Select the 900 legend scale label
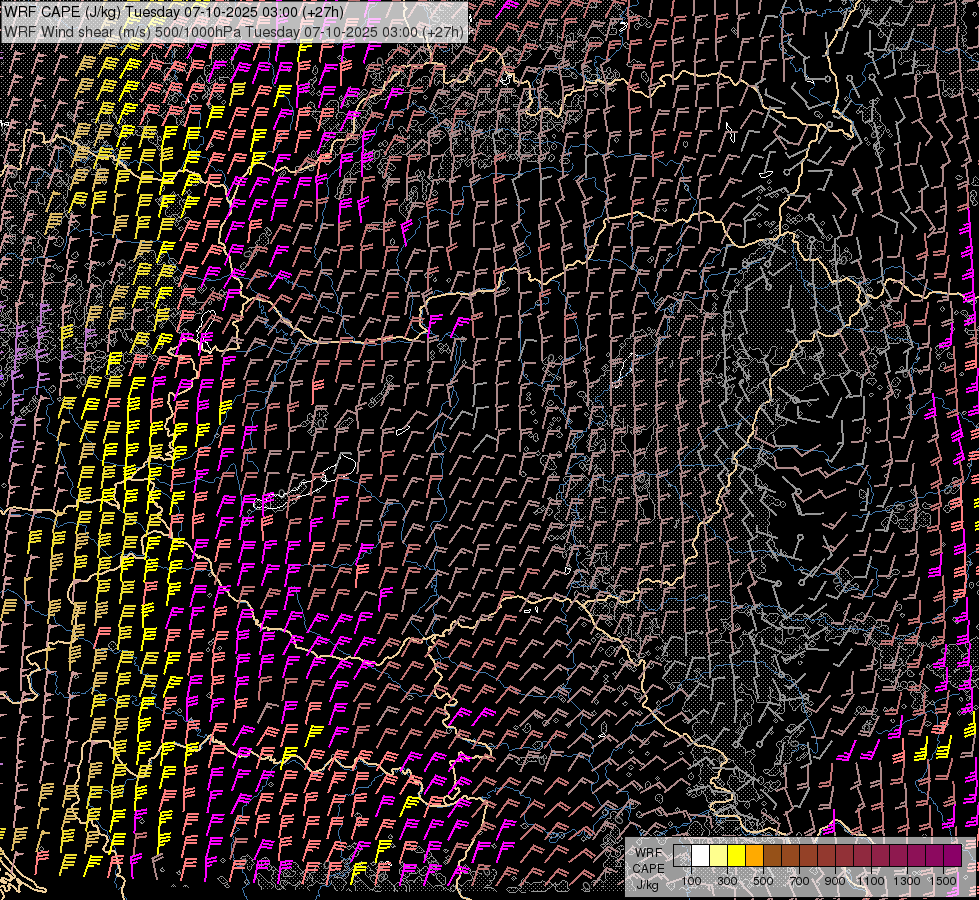Screen dimensions: 979x900 click(835, 881)
